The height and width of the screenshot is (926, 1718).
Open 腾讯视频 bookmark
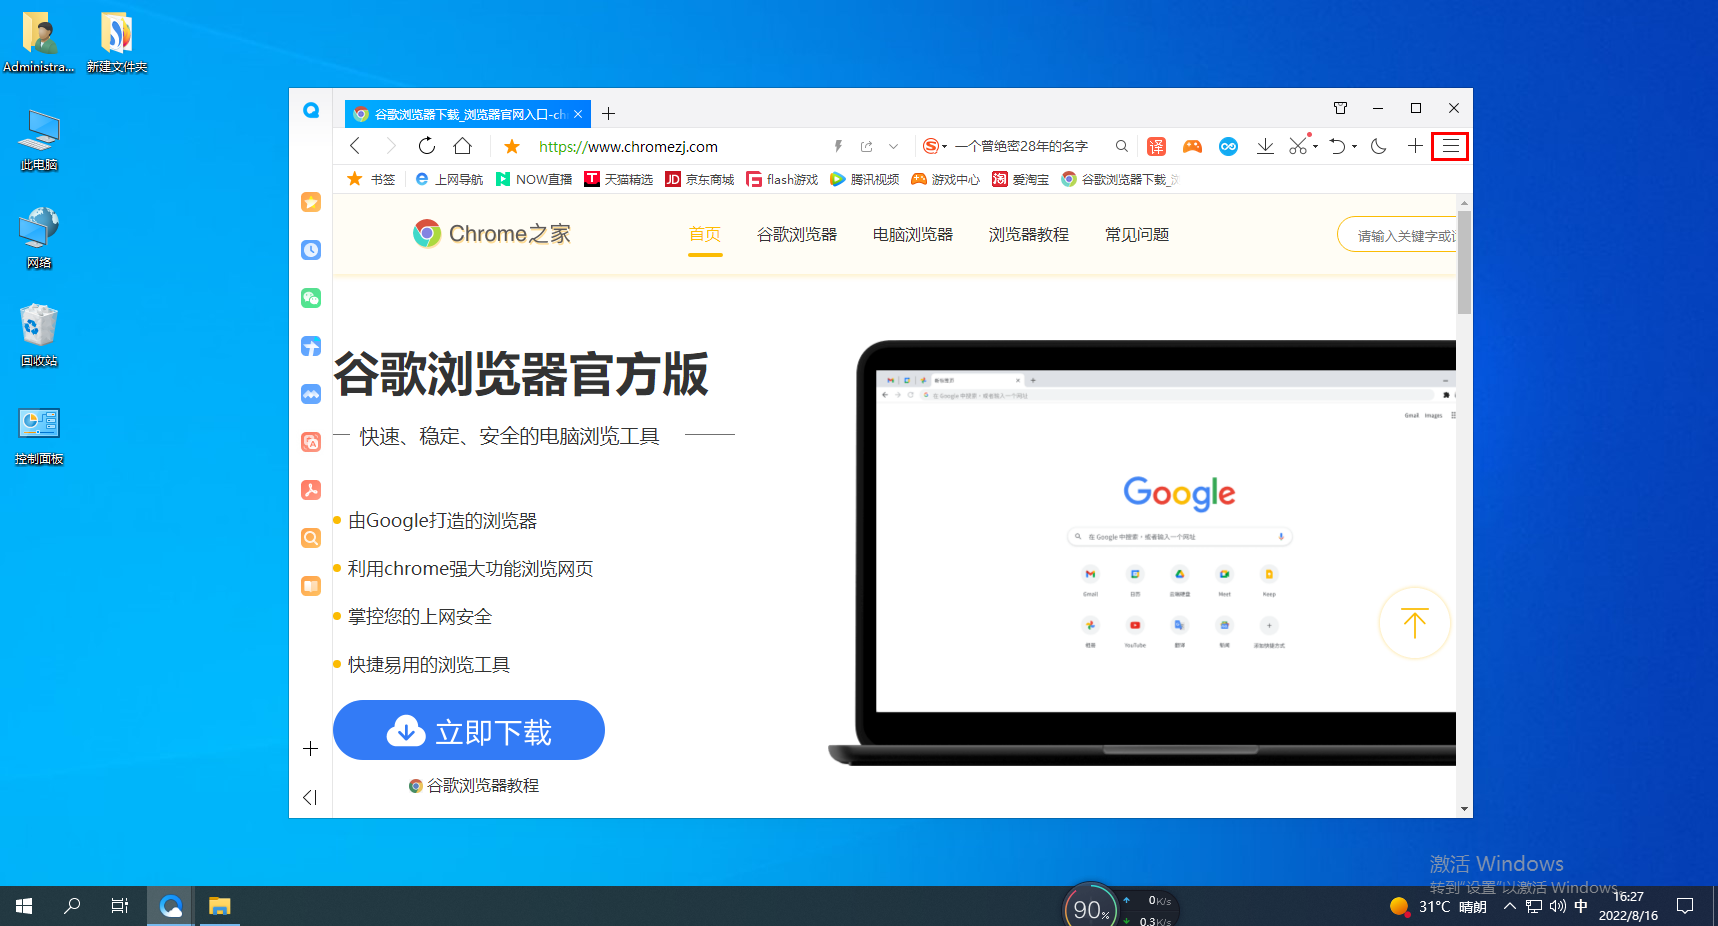click(865, 180)
